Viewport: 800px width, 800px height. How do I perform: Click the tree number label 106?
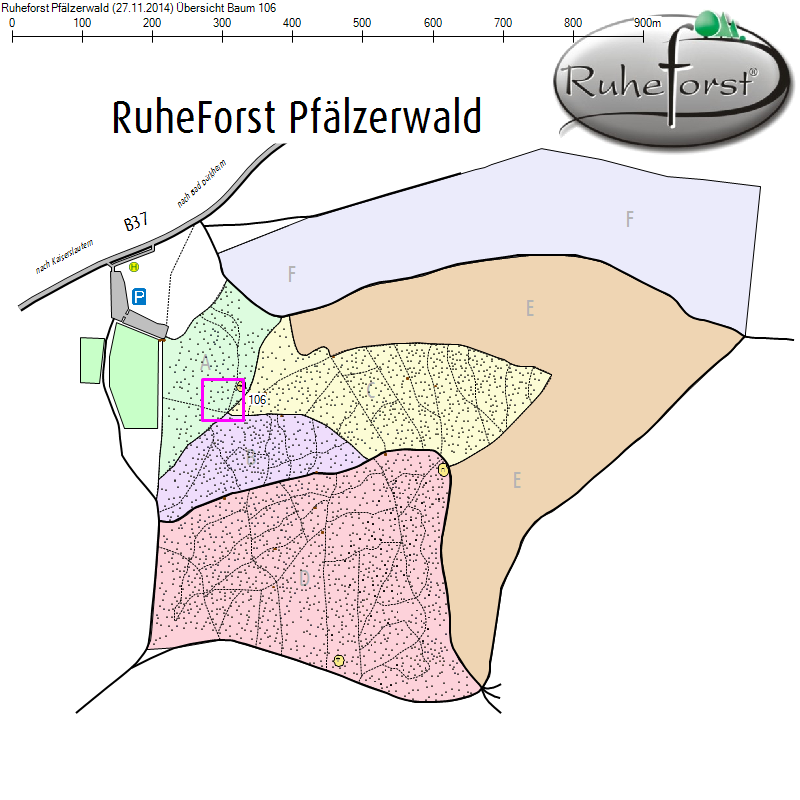[258, 399]
